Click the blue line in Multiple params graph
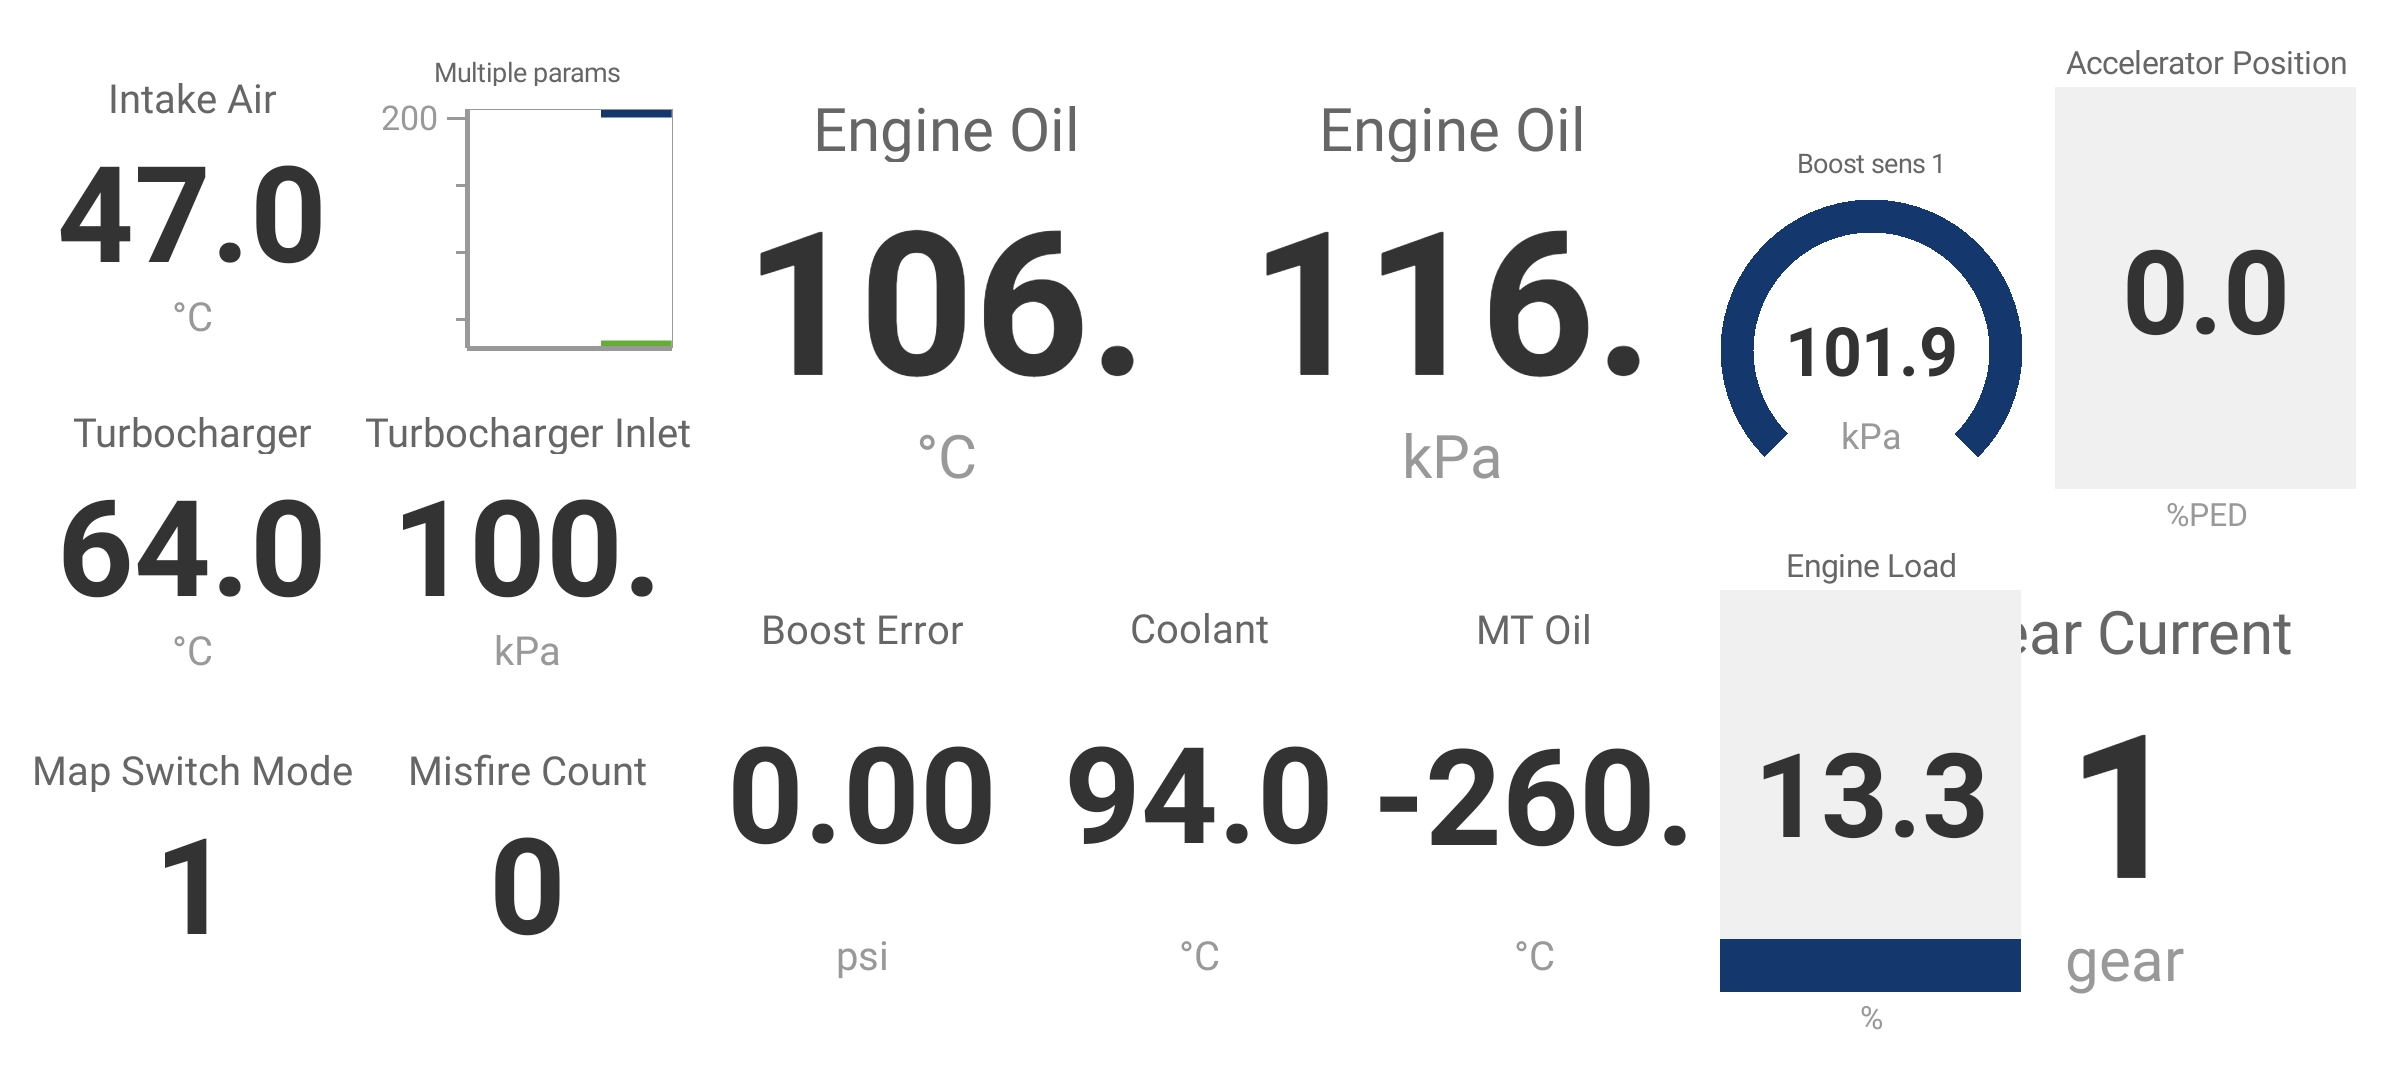 pos(636,114)
